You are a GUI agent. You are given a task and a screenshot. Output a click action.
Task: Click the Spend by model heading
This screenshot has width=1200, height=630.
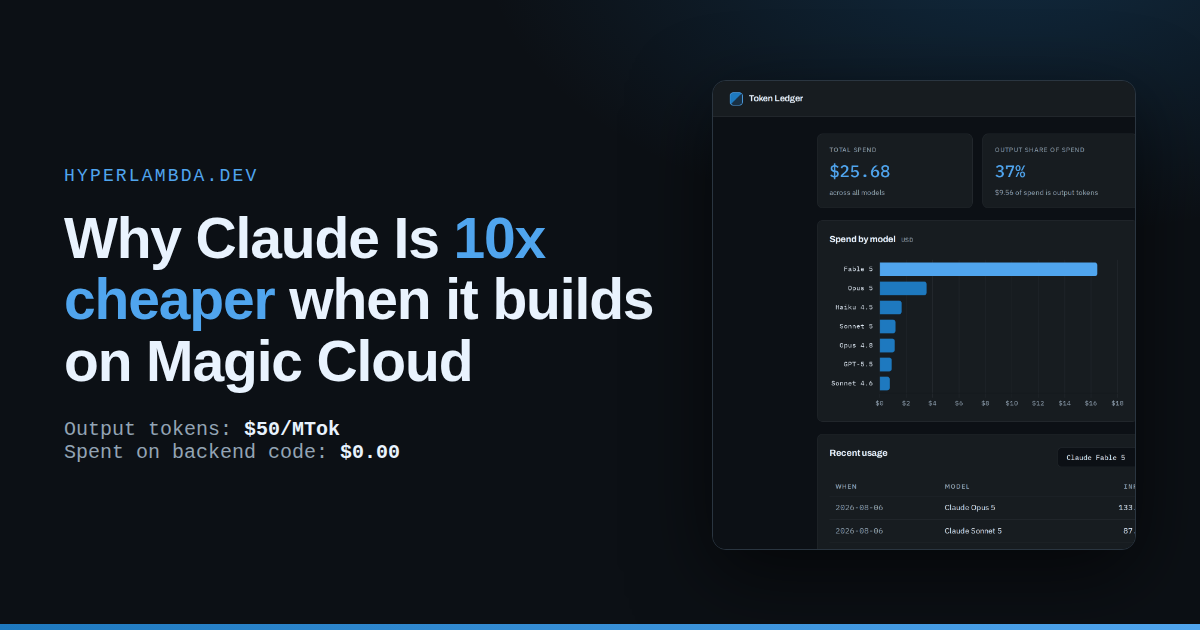pyautogui.click(x=861, y=239)
